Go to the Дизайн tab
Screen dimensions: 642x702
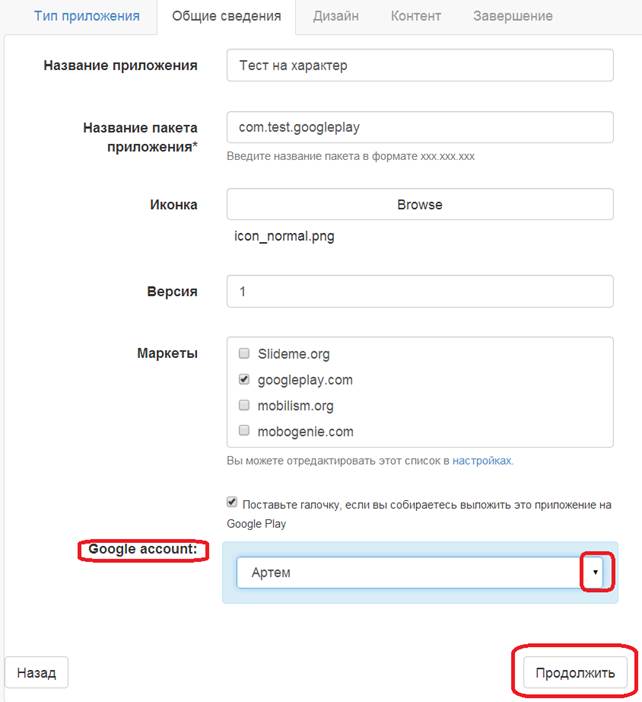pyautogui.click(x=337, y=16)
